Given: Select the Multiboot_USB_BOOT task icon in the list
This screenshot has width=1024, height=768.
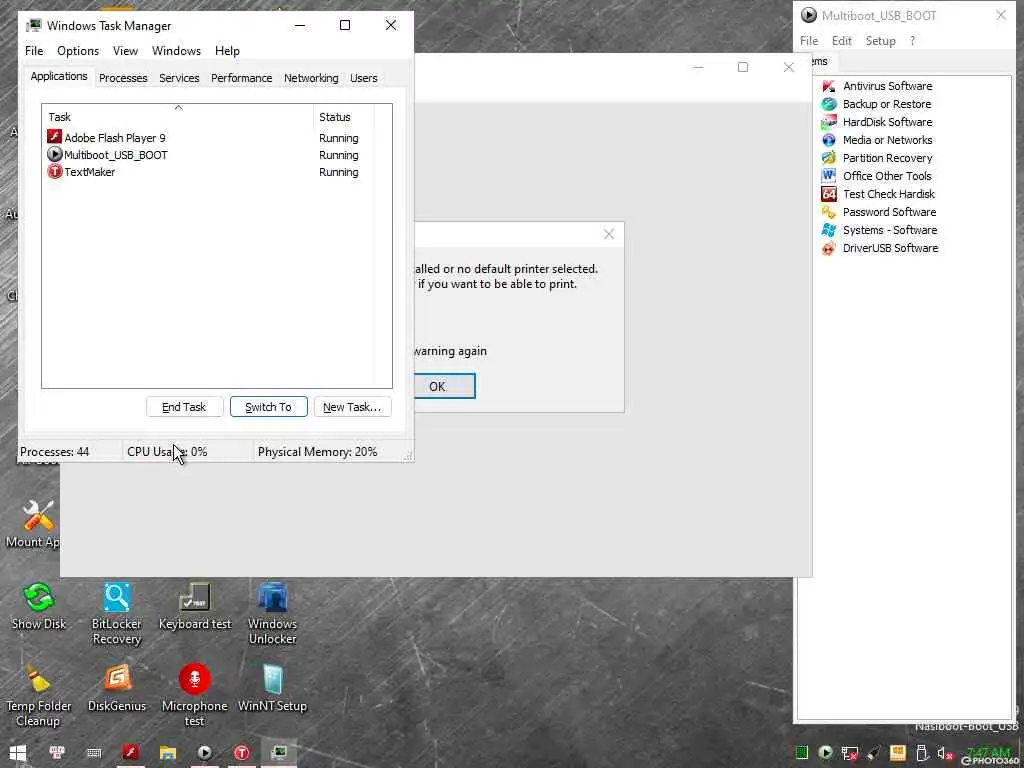Looking at the screenshot, I should 54,155.
